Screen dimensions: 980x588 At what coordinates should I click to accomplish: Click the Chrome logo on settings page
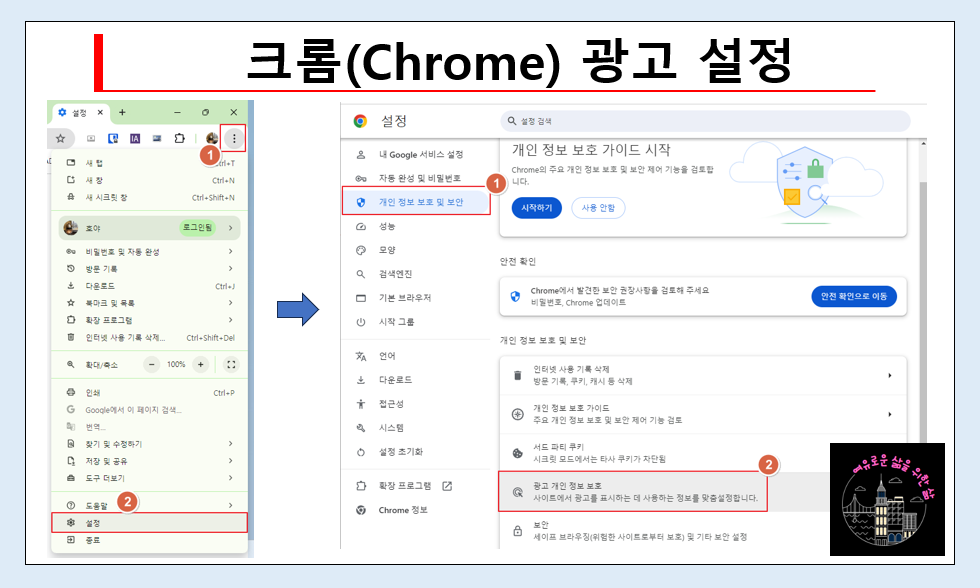(360, 121)
